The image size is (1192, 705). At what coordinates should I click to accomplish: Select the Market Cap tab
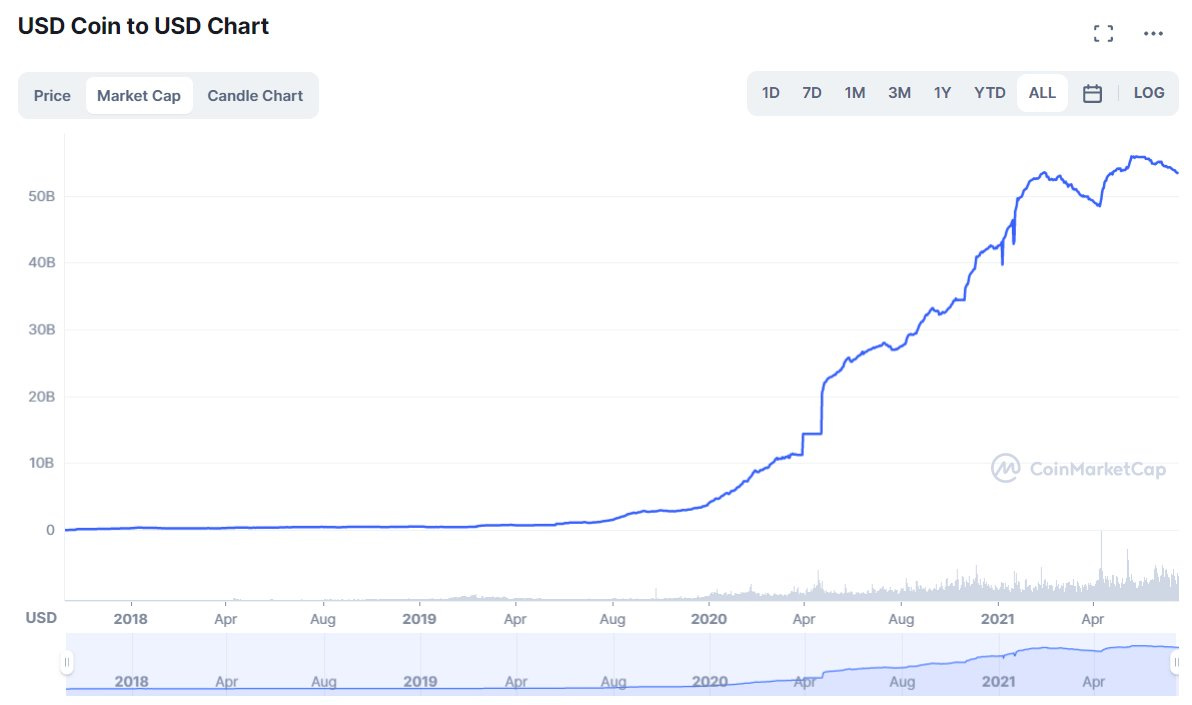point(139,96)
